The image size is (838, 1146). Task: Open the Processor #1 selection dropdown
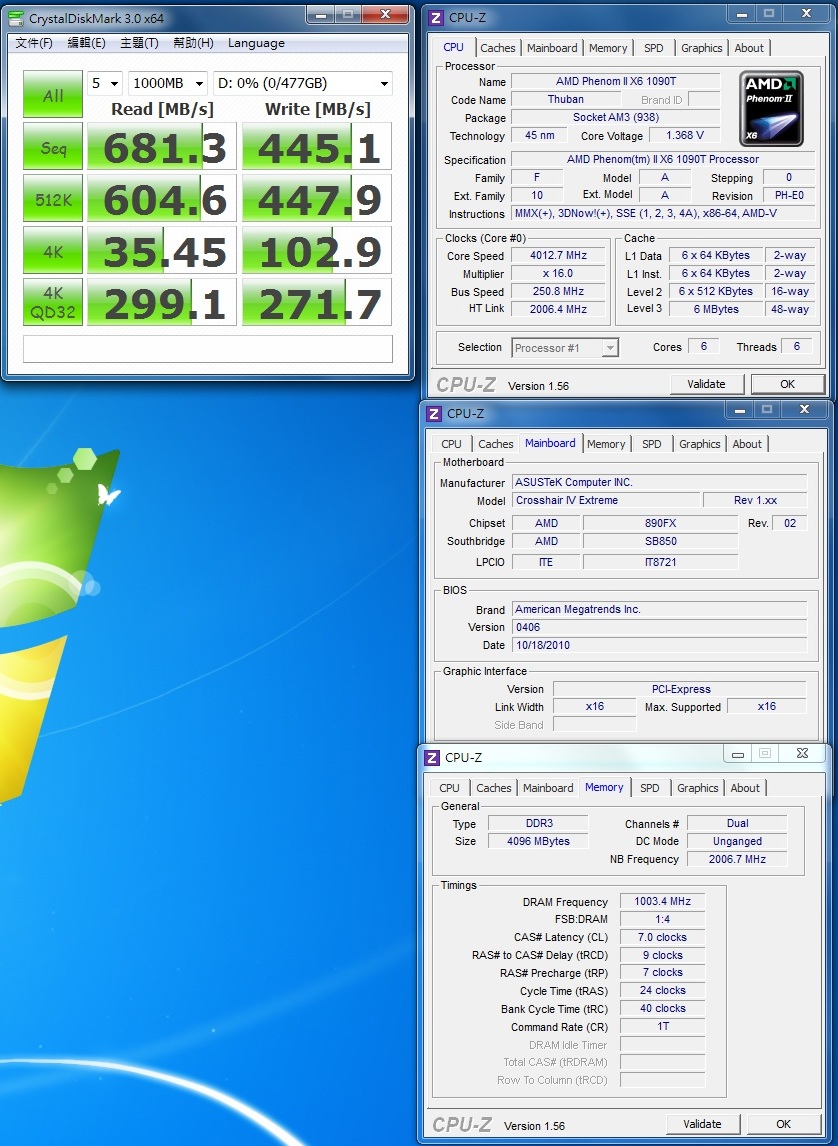pyautogui.click(x=565, y=348)
